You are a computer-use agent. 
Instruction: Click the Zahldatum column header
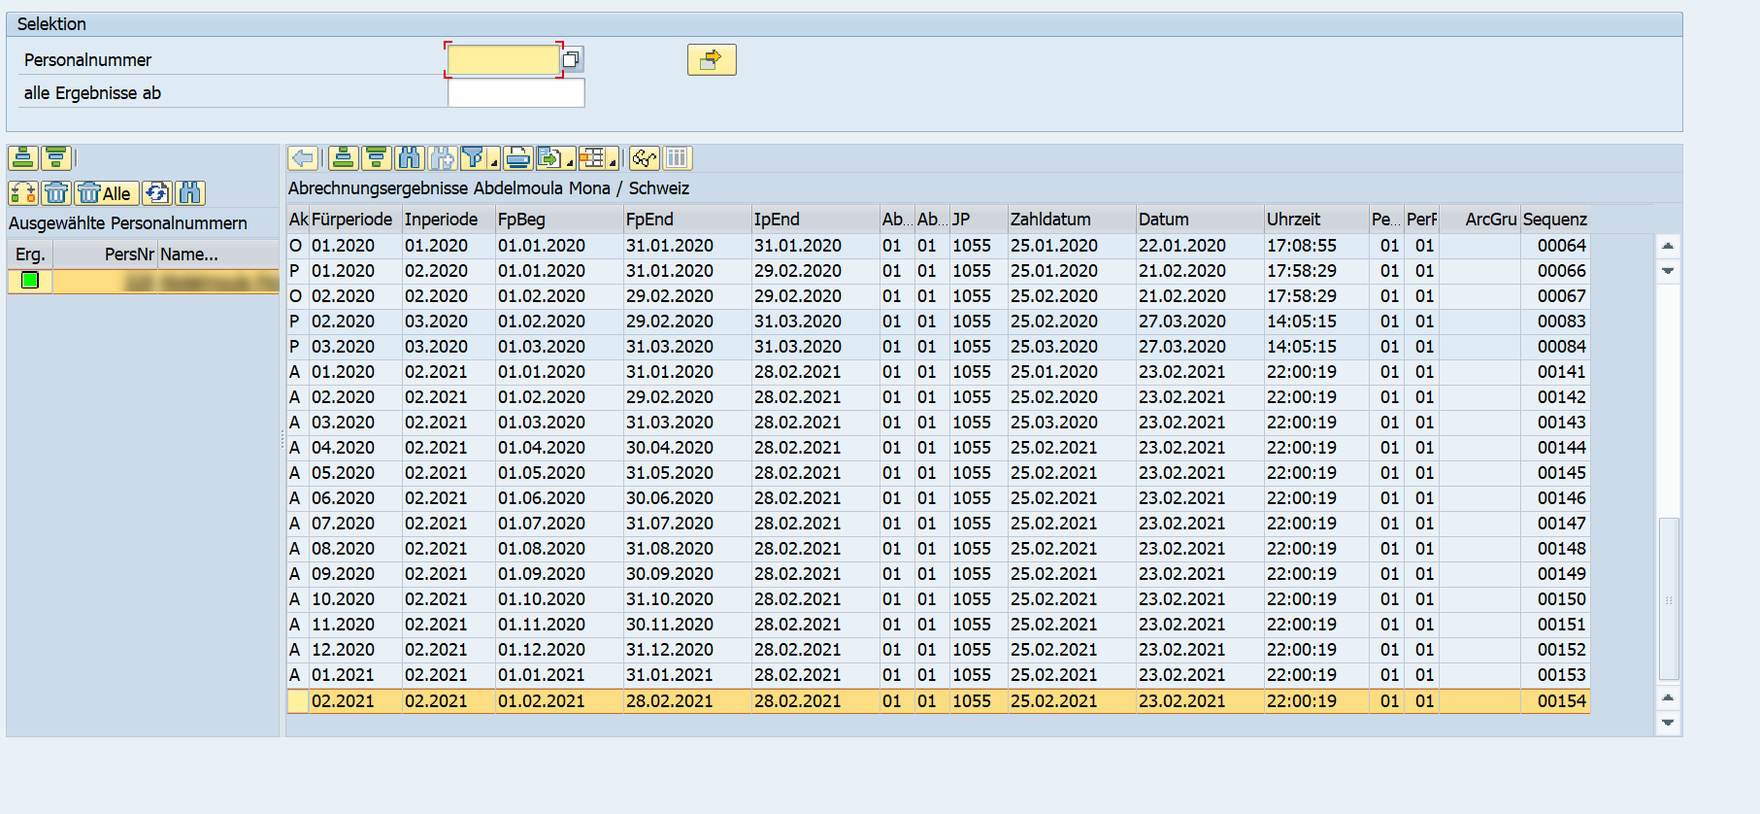pyautogui.click(x=1050, y=219)
